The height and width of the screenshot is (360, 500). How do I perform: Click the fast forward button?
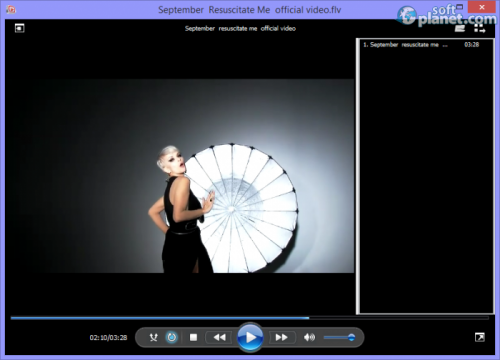coord(282,338)
